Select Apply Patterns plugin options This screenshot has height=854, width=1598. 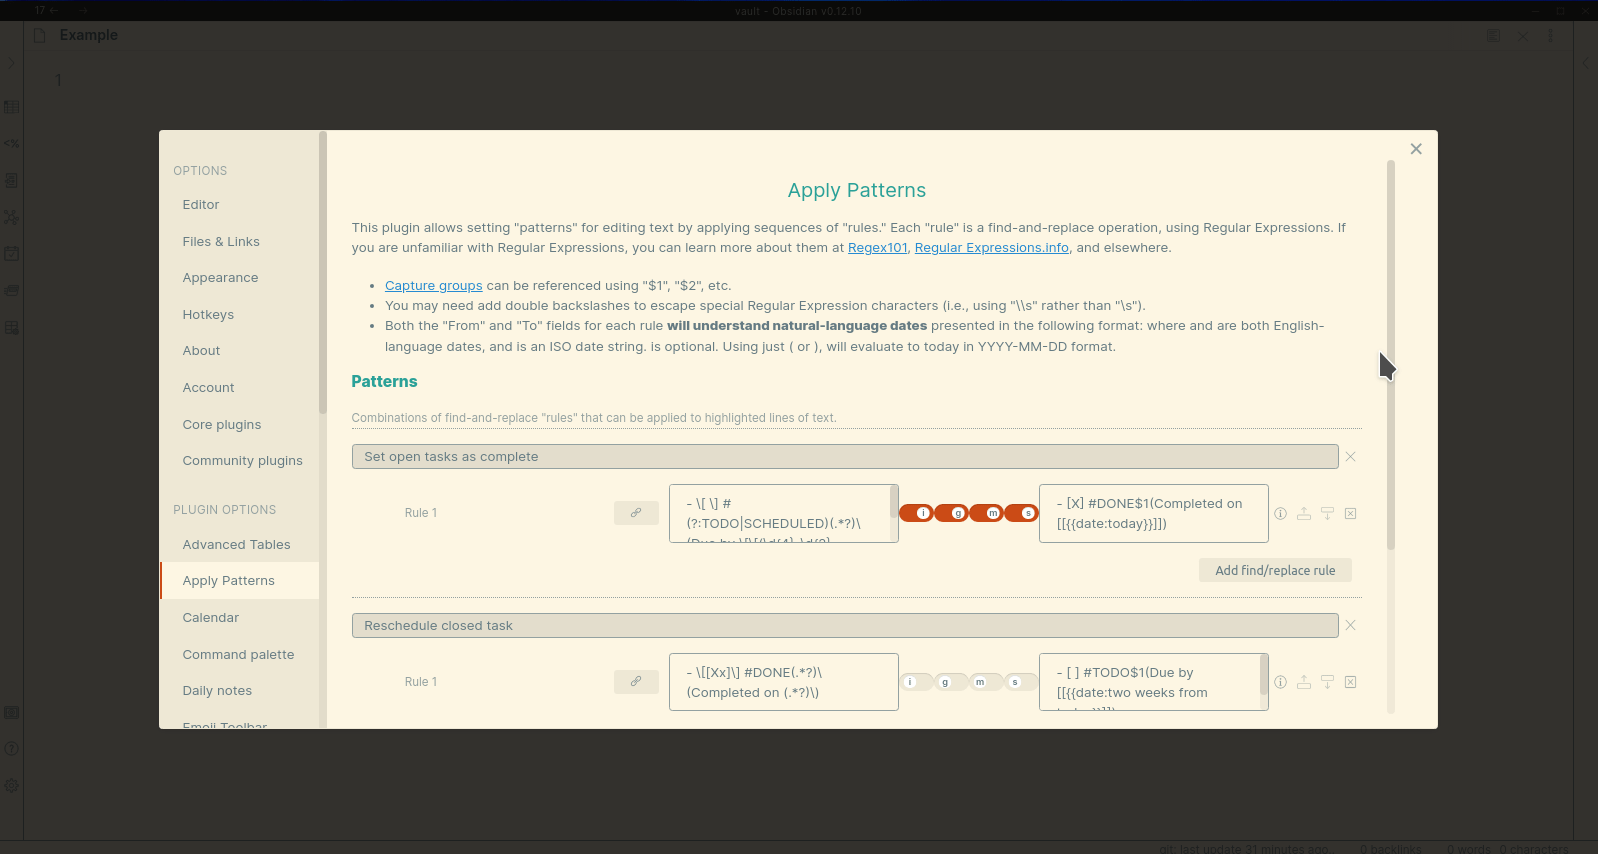239,581
